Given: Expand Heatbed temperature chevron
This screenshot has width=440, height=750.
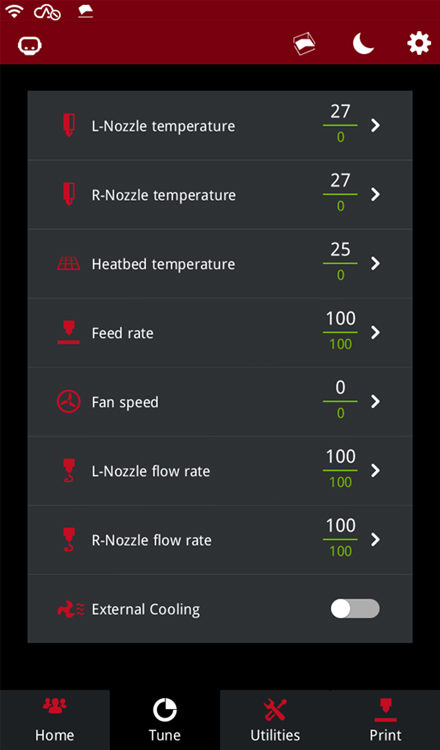Looking at the screenshot, I should pyautogui.click(x=376, y=264).
